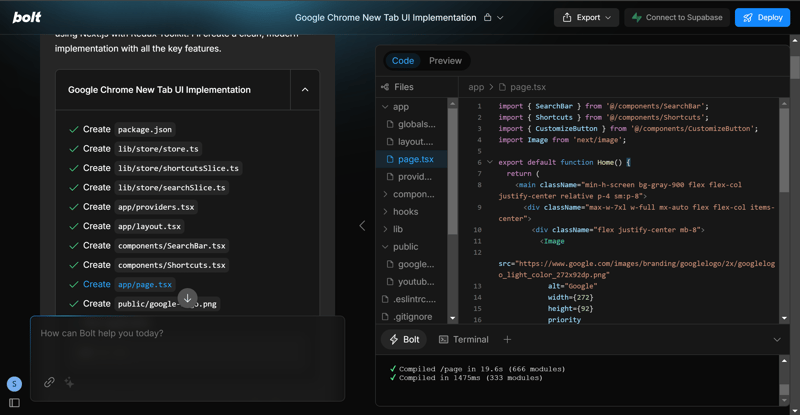Select the Terminal tab
The height and width of the screenshot is (415, 800).
point(464,339)
